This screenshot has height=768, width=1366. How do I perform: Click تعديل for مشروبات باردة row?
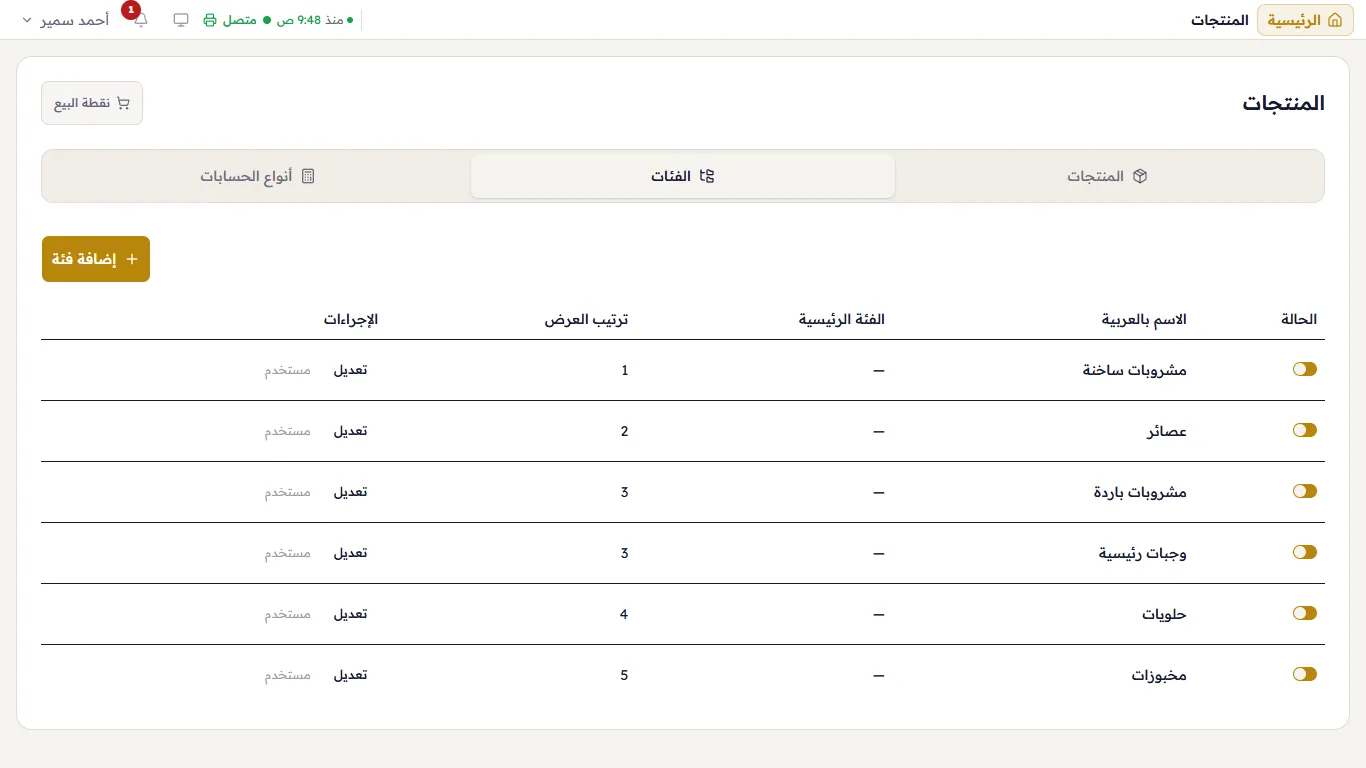350,492
